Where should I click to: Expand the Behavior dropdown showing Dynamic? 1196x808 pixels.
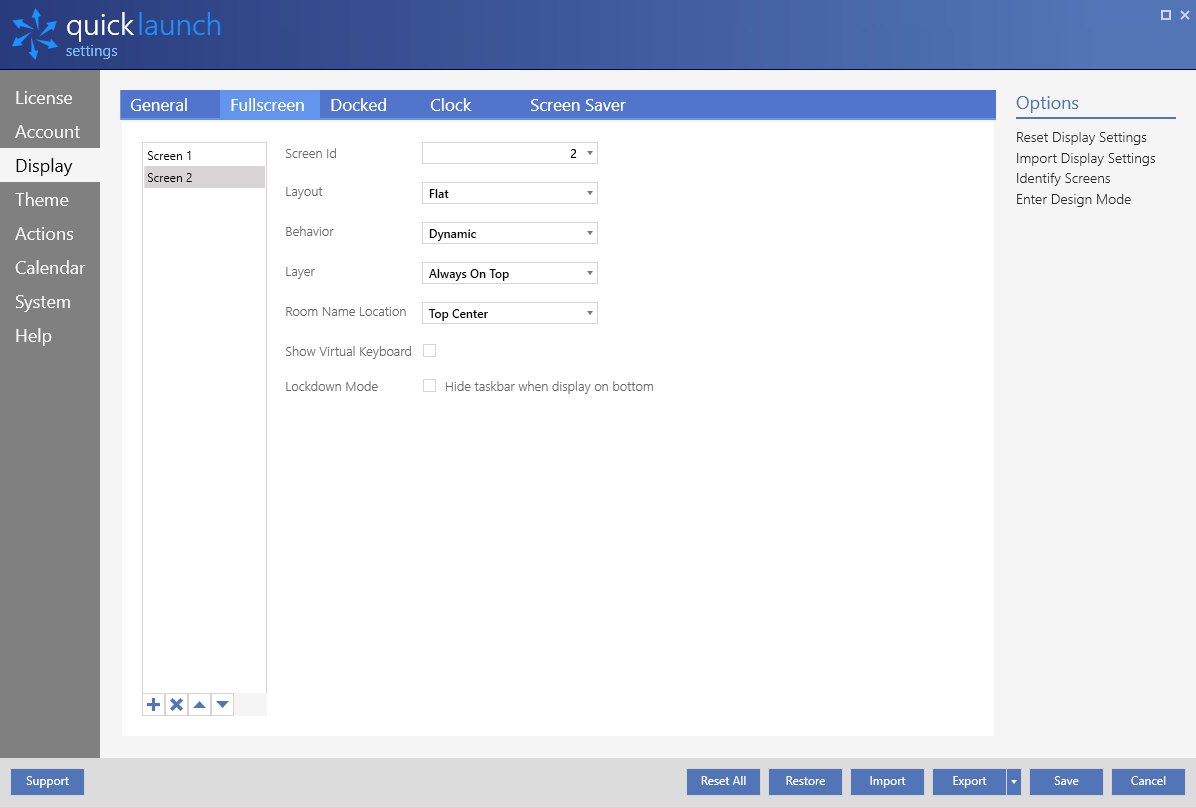(510, 233)
